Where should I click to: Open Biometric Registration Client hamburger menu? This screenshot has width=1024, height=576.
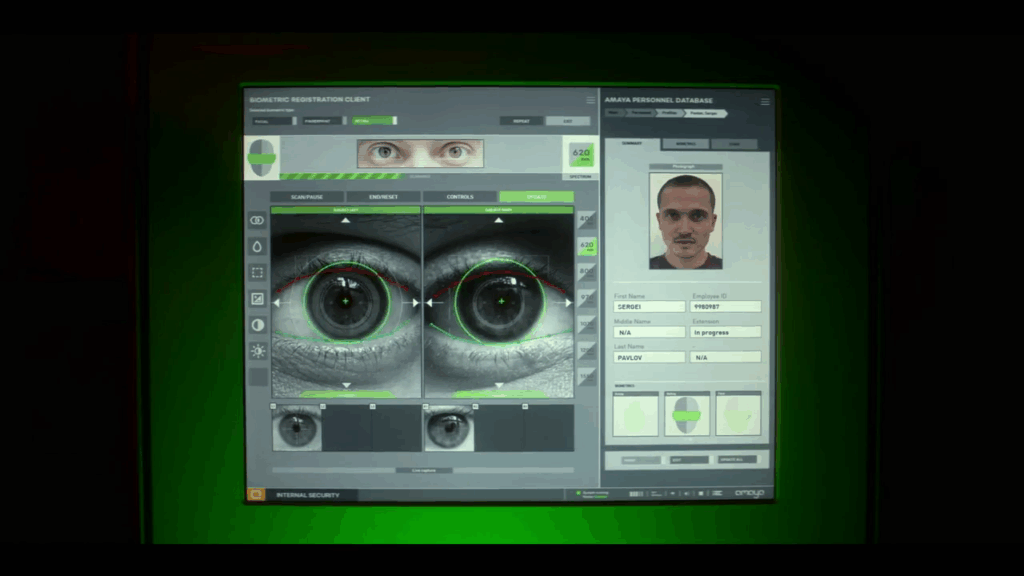pos(590,100)
